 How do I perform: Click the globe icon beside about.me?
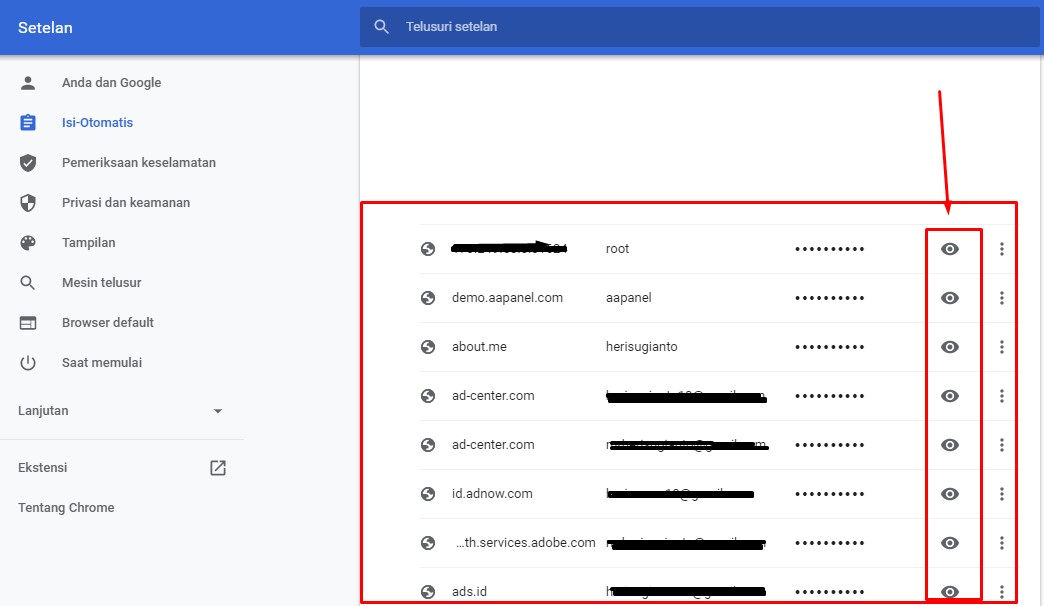coord(428,347)
